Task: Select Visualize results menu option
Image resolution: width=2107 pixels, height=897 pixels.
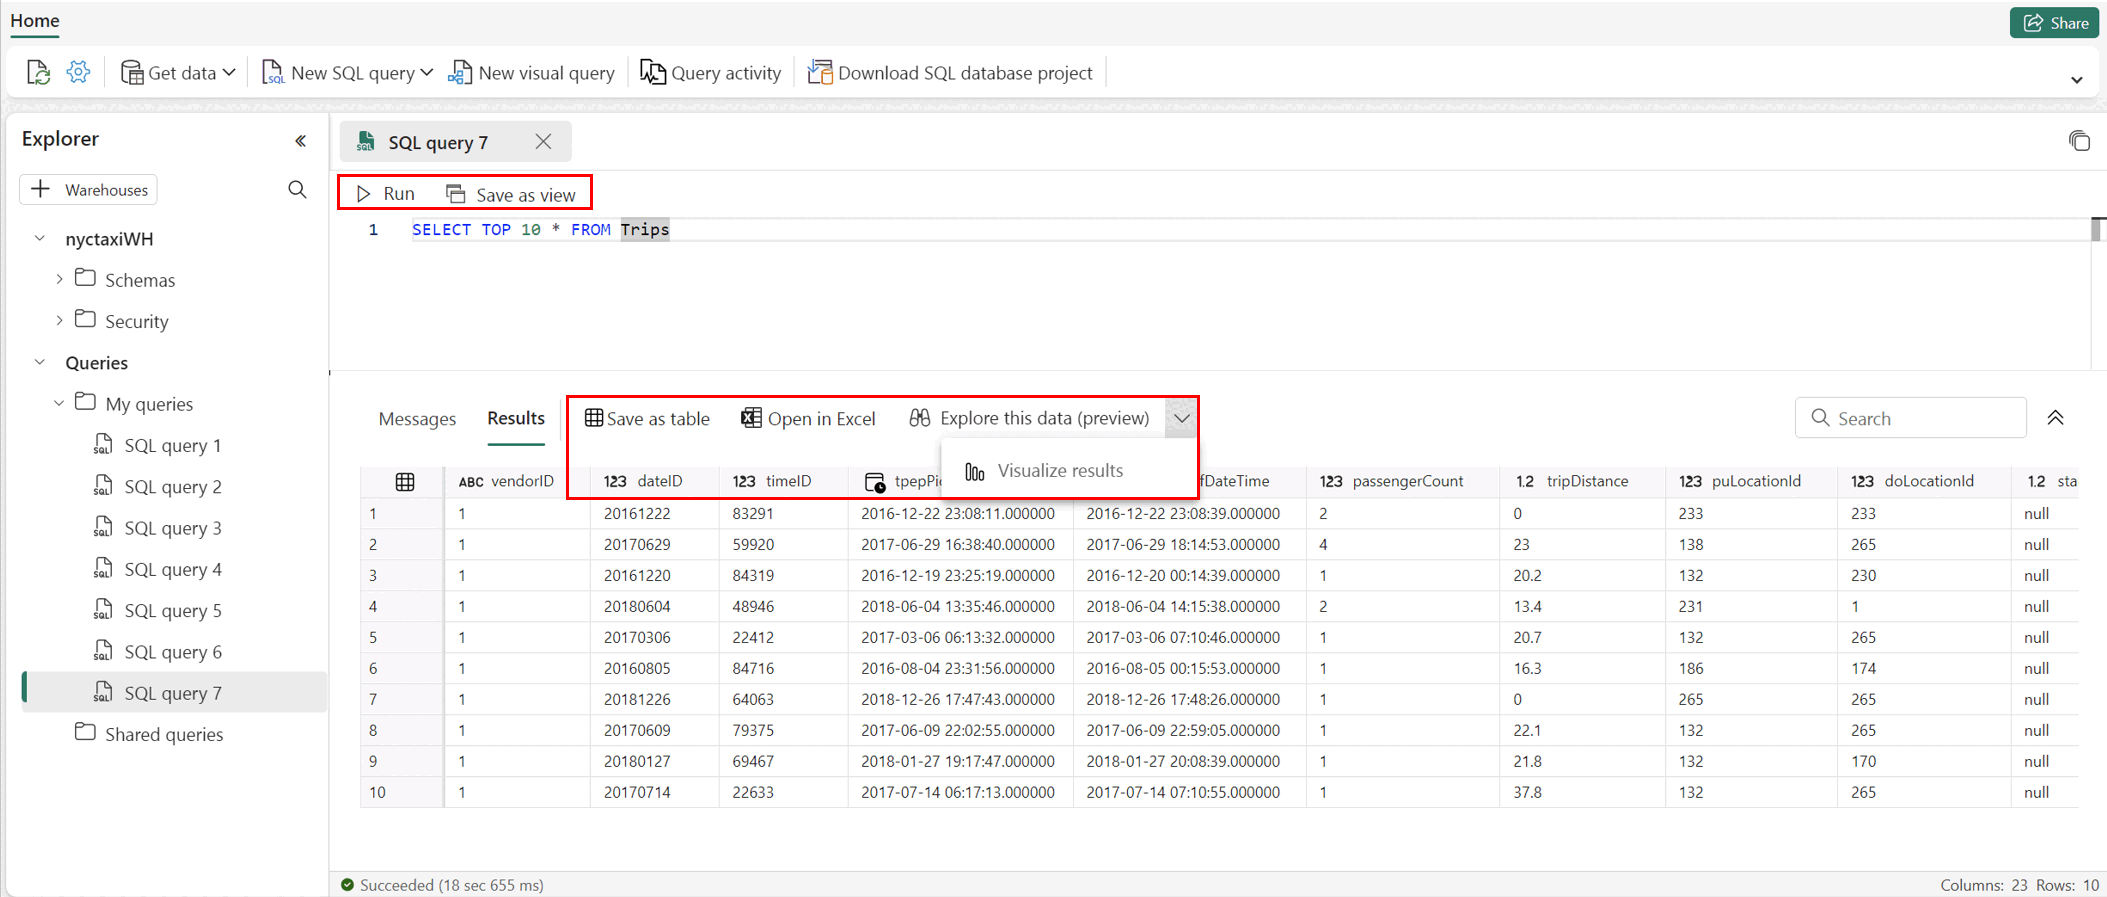Action: (1059, 471)
